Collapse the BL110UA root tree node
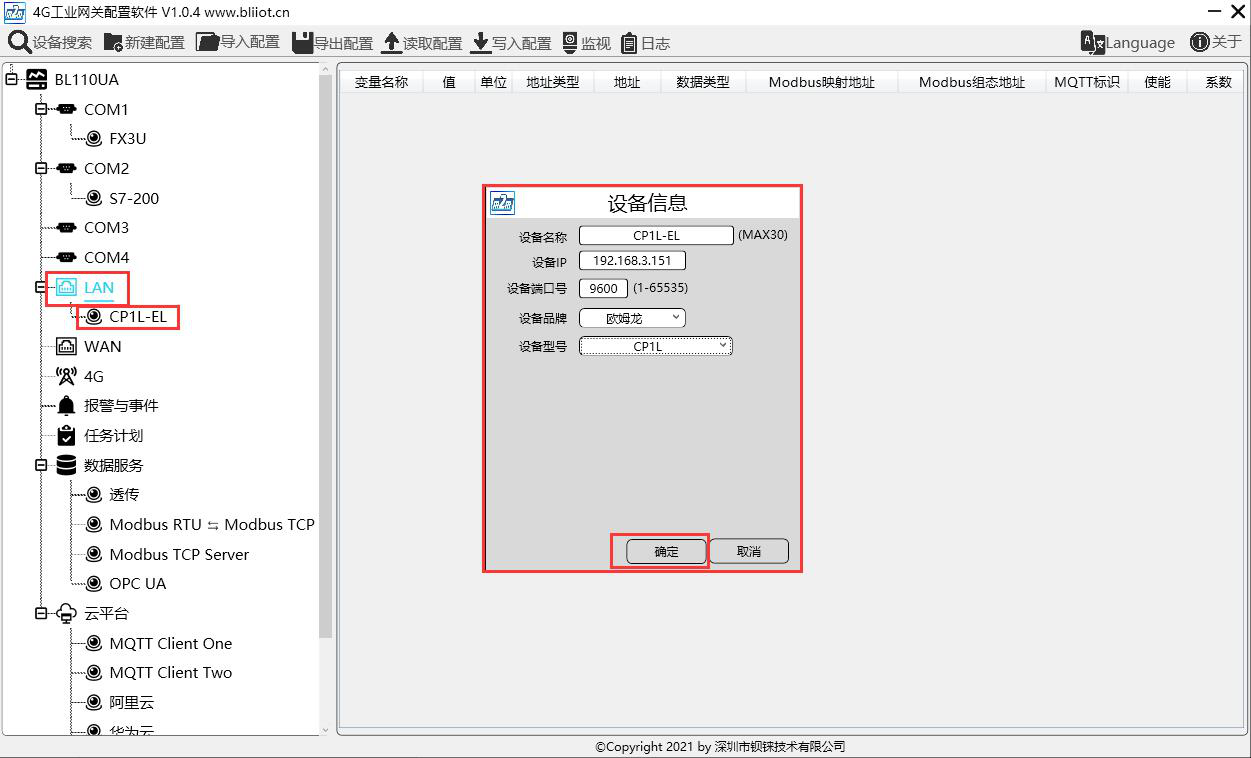 (11, 79)
